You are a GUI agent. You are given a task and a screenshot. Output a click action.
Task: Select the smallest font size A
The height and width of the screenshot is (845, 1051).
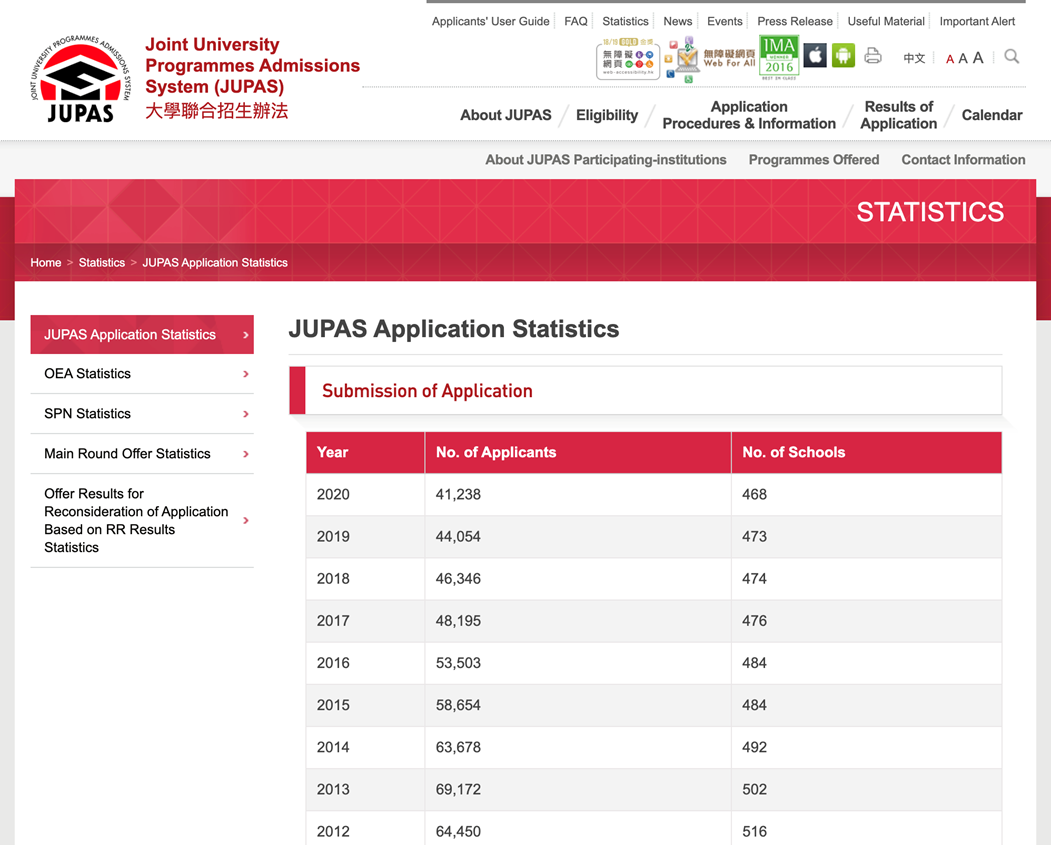(950, 59)
